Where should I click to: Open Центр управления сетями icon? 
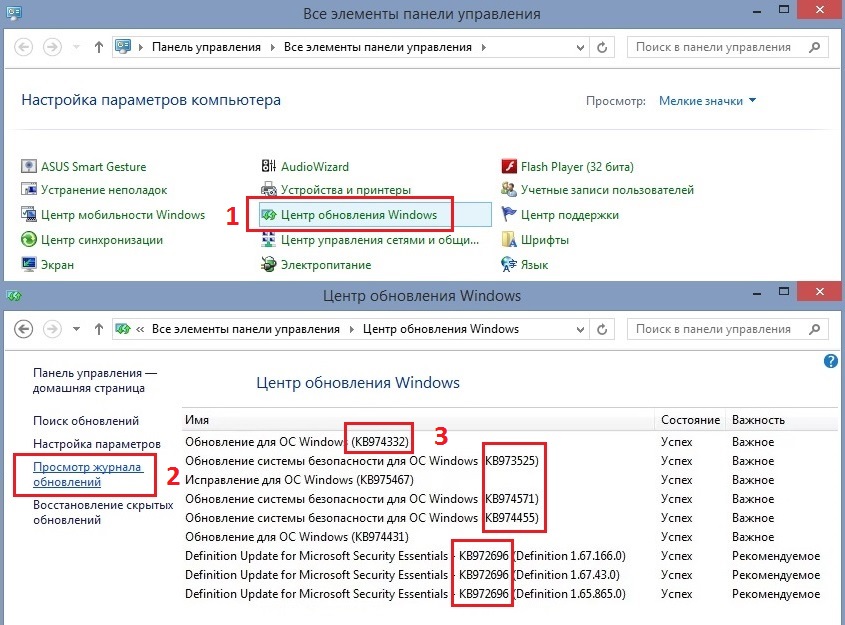pos(268,239)
